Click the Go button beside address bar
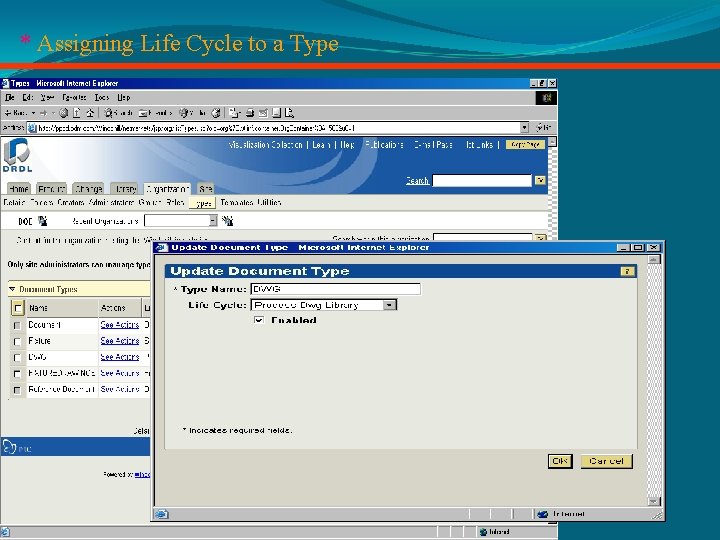 tap(544, 128)
